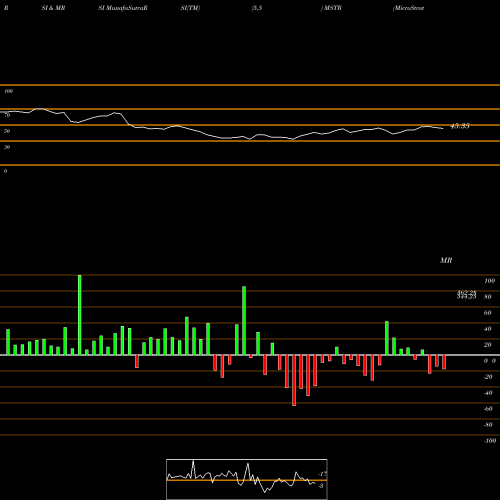Click the MR axis label -80
This screenshot has height=500, width=500.
[488, 425]
